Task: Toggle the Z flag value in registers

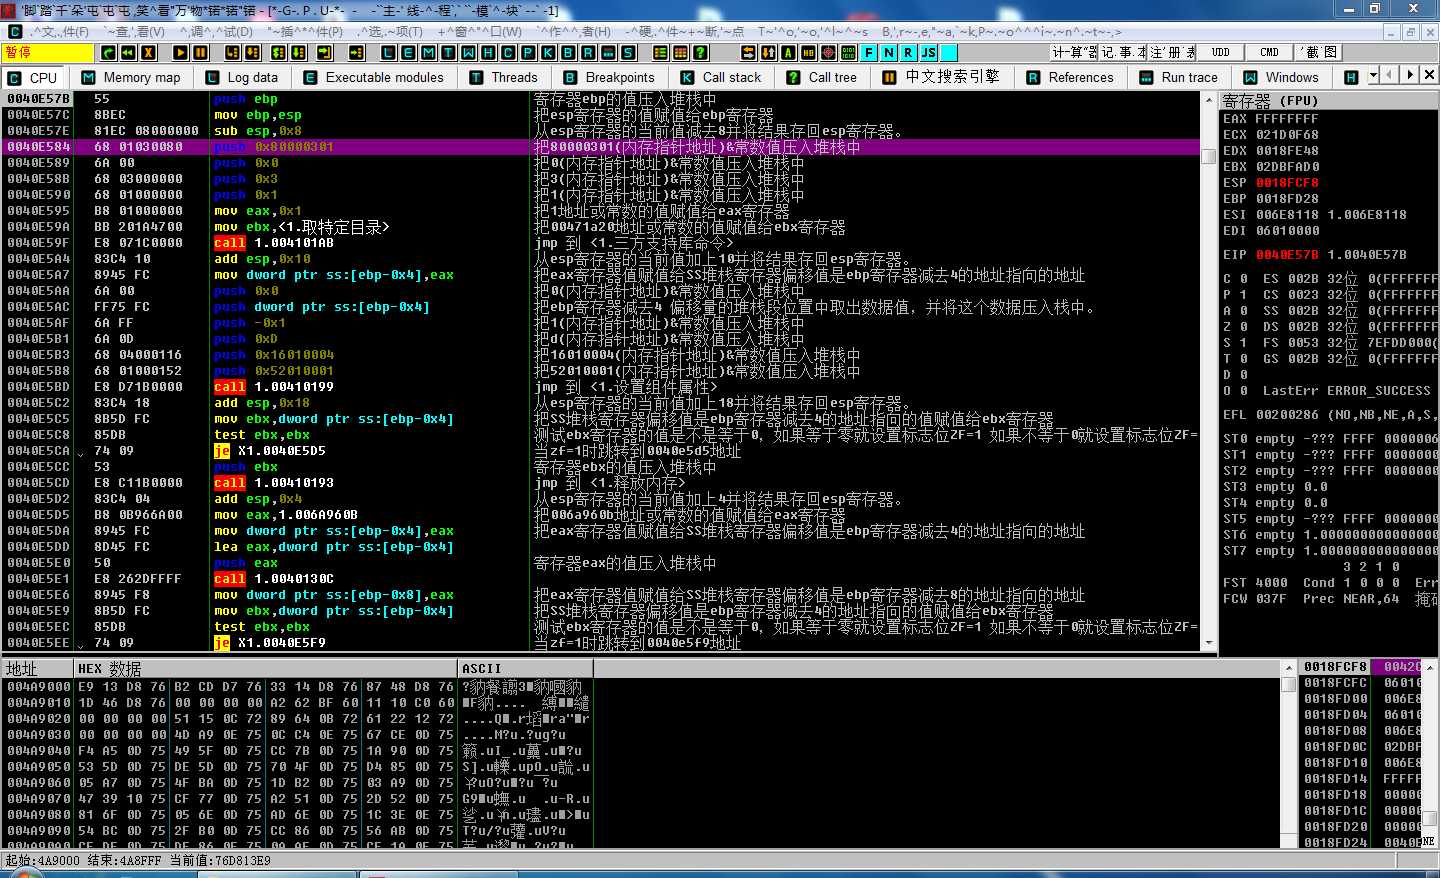Action: click(1244, 327)
